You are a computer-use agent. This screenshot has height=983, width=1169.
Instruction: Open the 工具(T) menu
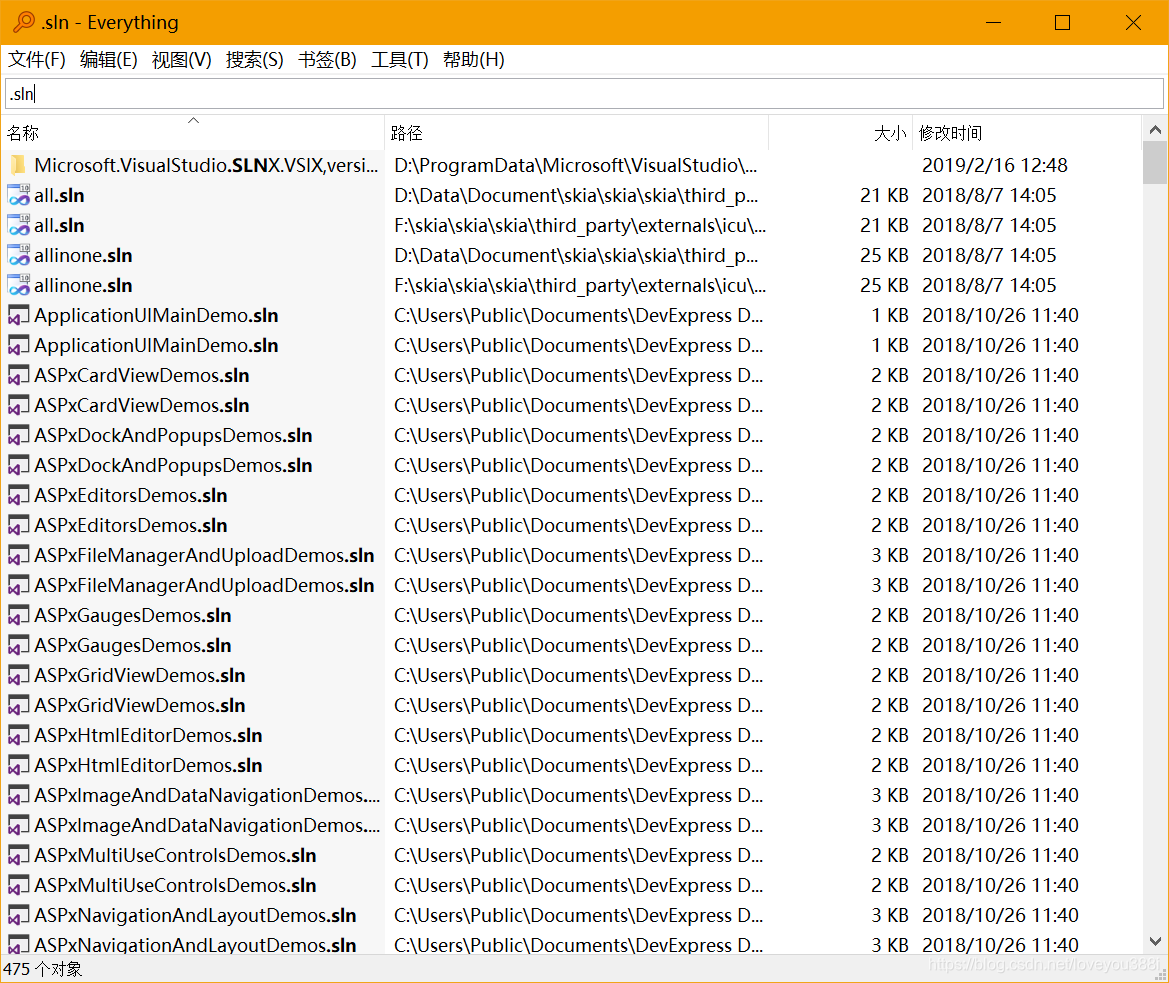click(x=400, y=60)
